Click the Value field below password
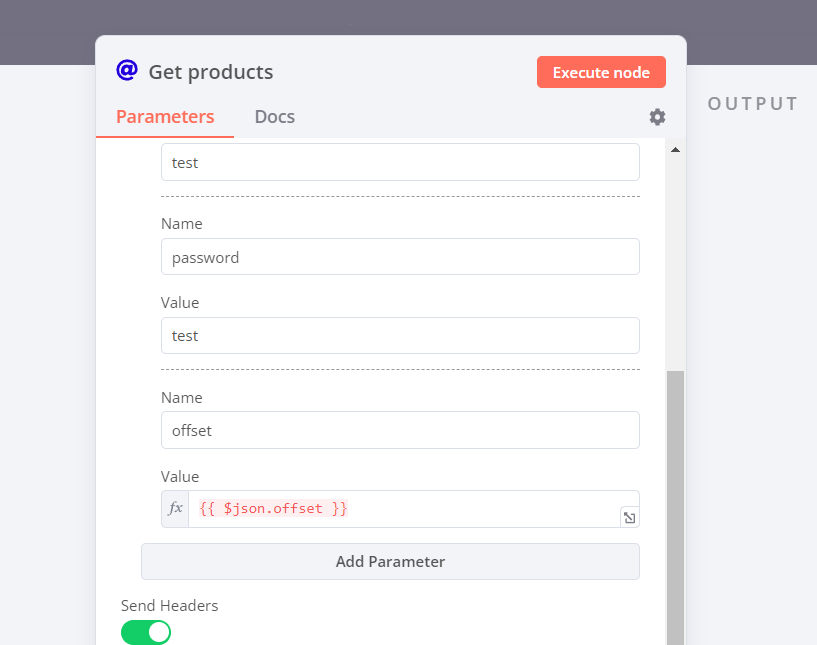This screenshot has height=645, width=817. click(400, 336)
